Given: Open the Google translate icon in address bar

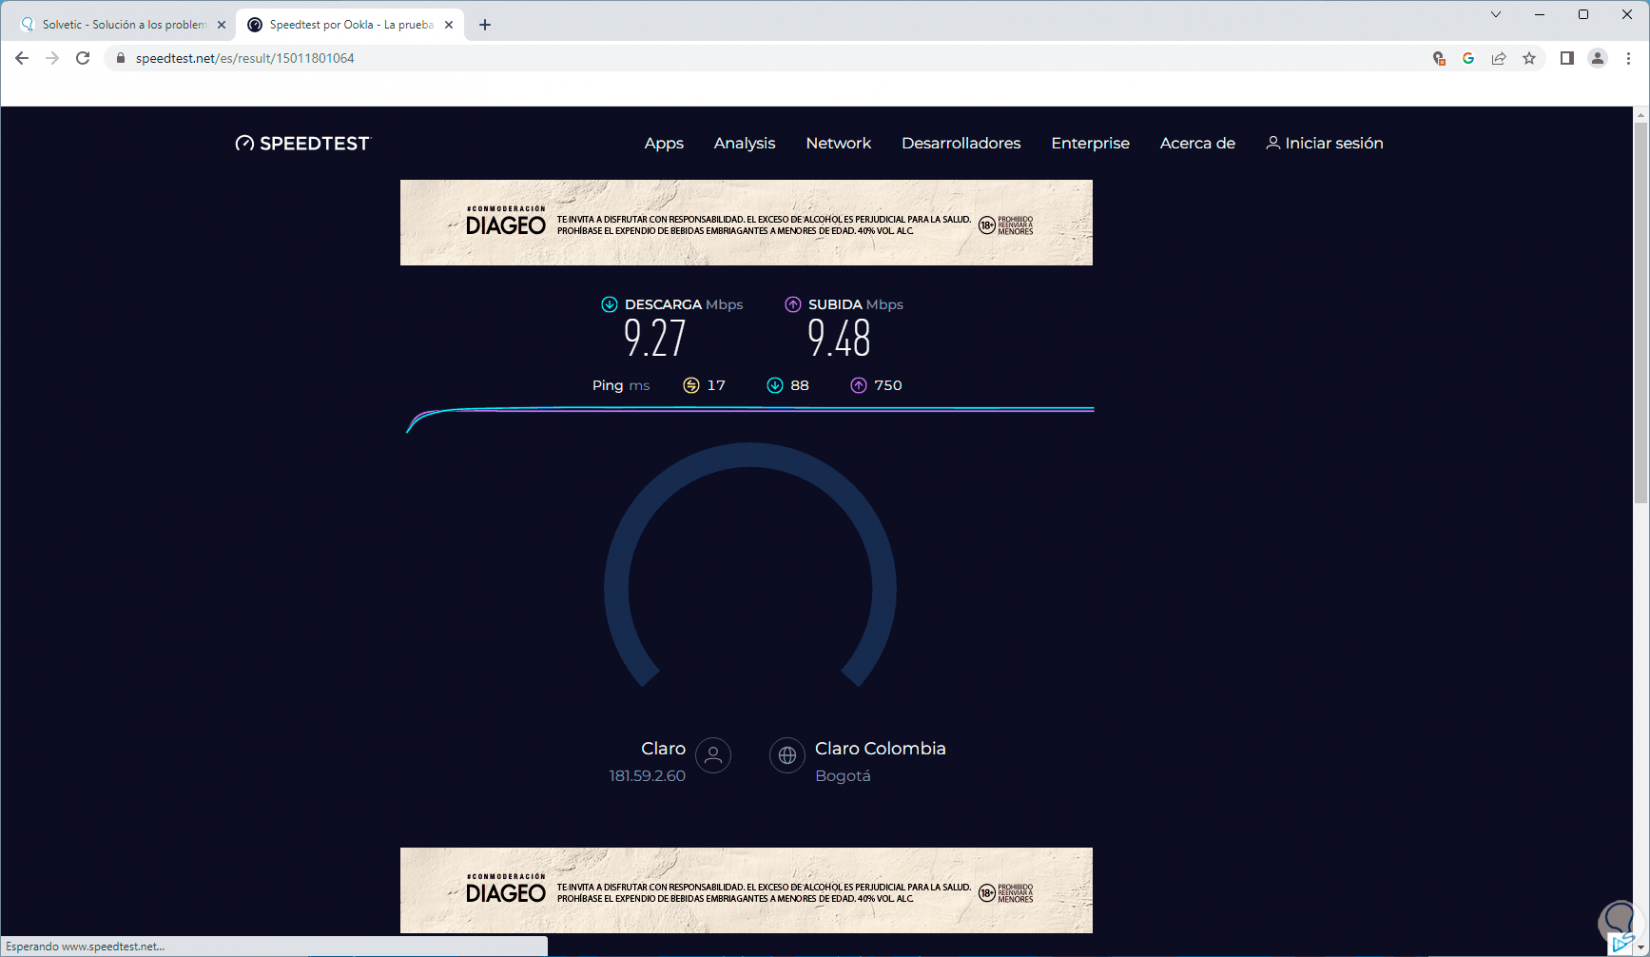Looking at the screenshot, I should 1468,58.
